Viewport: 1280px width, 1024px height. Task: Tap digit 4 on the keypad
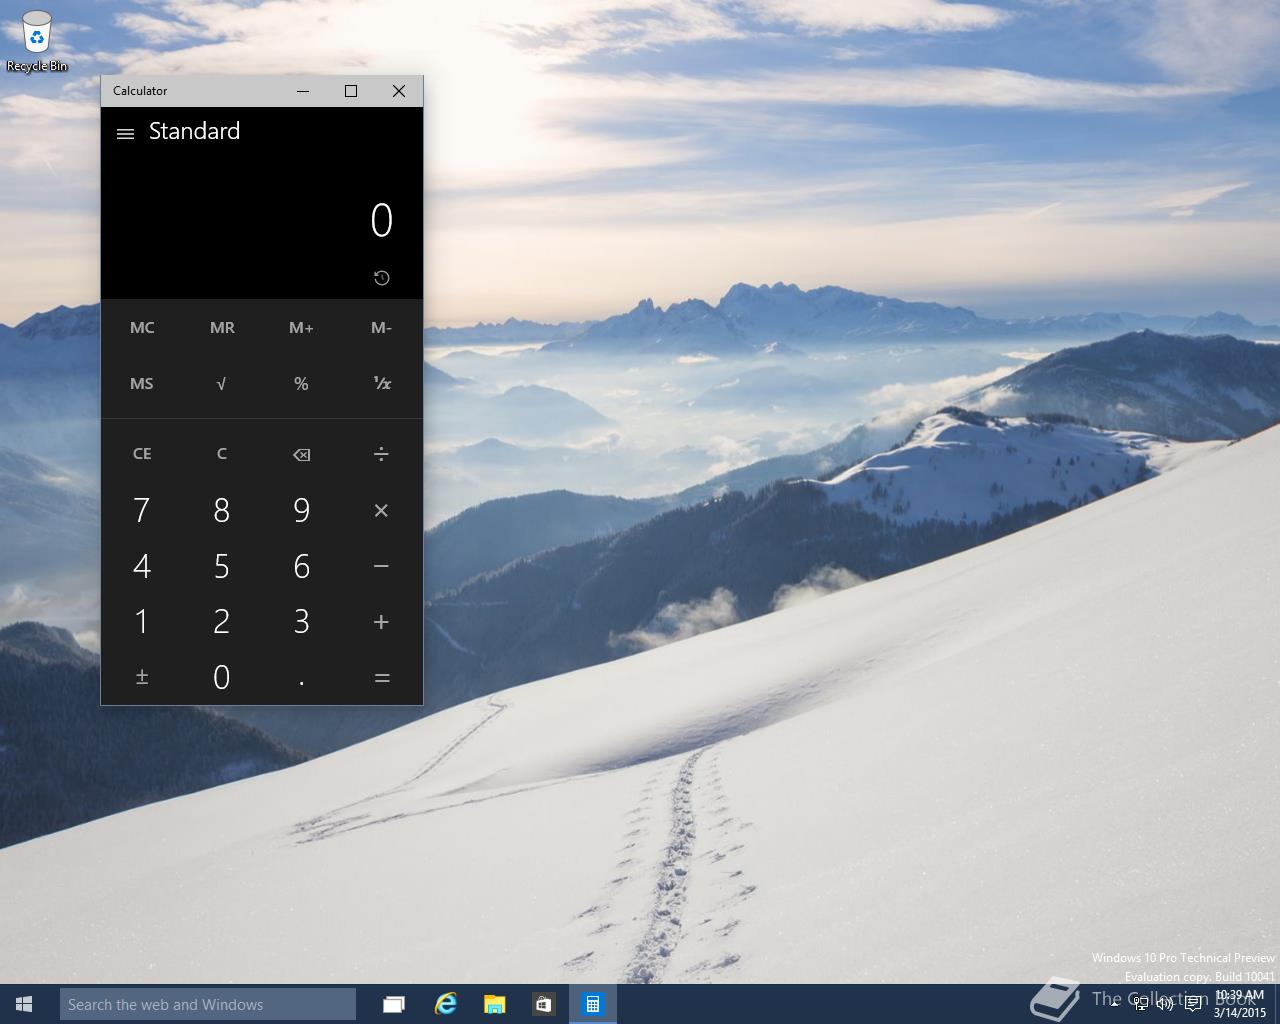point(142,566)
